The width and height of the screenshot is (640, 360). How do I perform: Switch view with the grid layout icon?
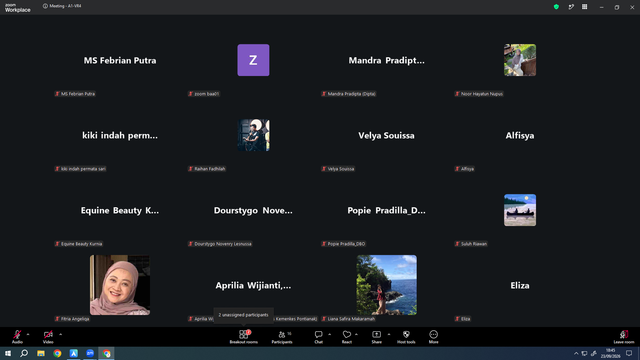584,7
